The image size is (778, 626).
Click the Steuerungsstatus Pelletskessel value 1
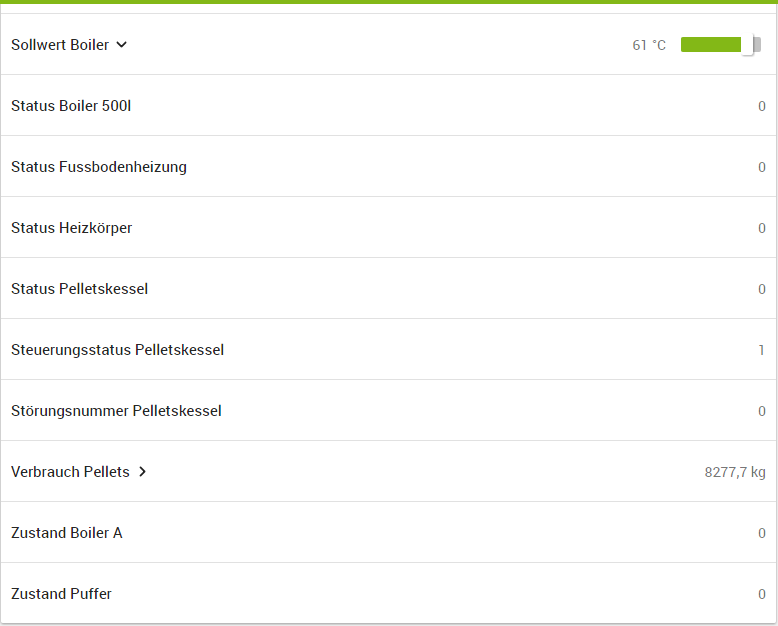[x=761, y=350]
